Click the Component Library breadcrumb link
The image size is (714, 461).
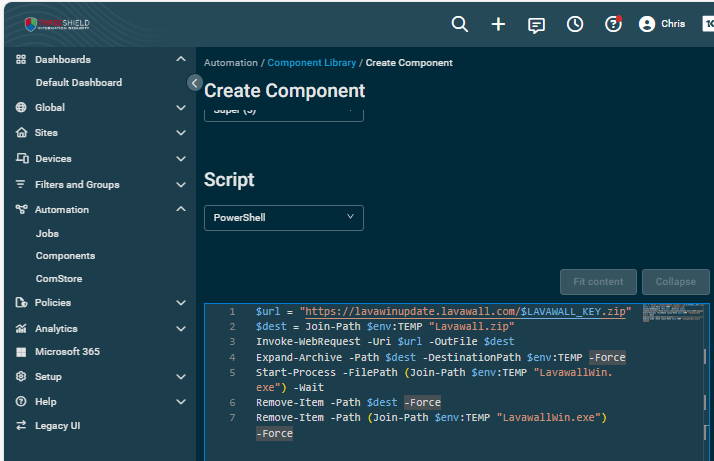tap(311, 63)
